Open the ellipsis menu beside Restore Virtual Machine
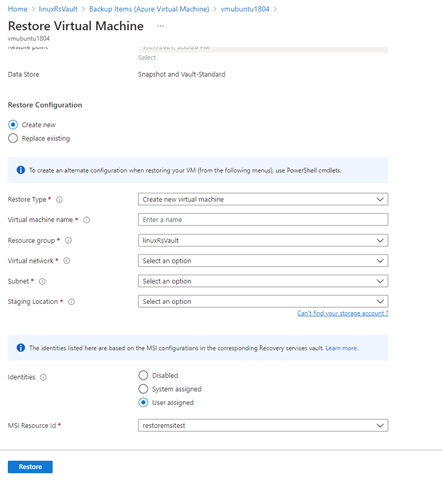Image resolution: width=443 pixels, height=480 pixels. pos(160,26)
